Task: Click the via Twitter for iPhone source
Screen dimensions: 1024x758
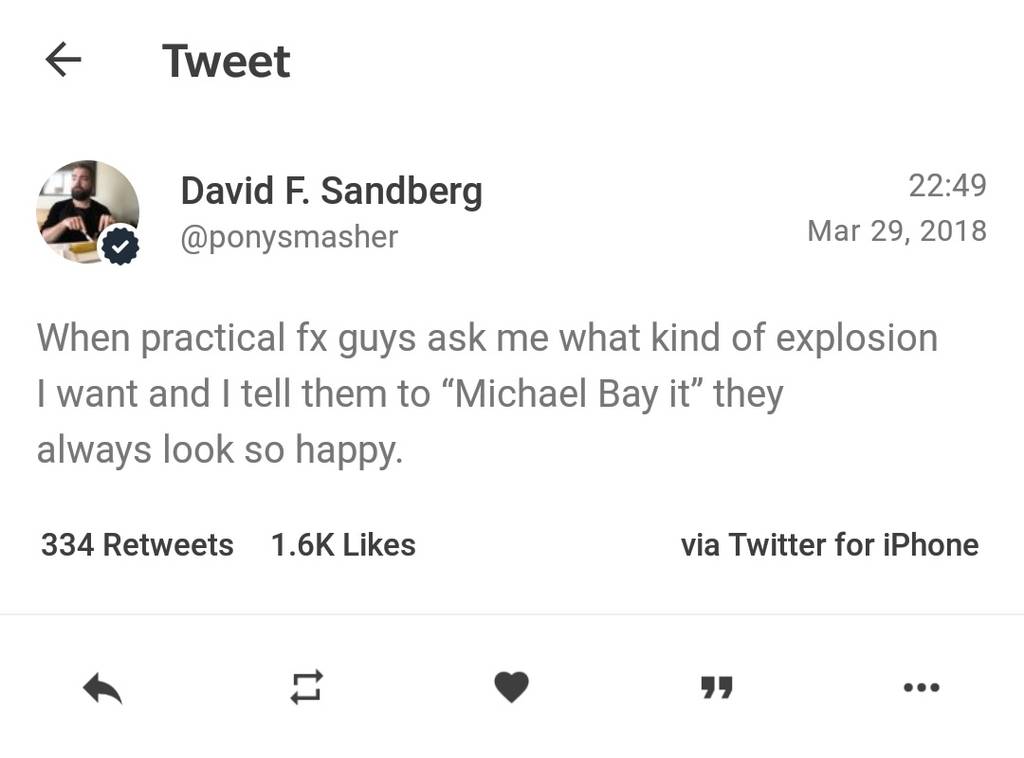Action: 829,545
